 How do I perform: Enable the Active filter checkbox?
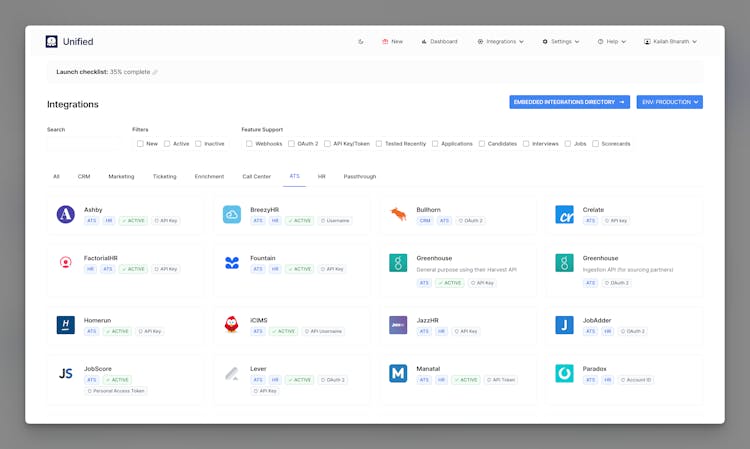(x=167, y=144)
